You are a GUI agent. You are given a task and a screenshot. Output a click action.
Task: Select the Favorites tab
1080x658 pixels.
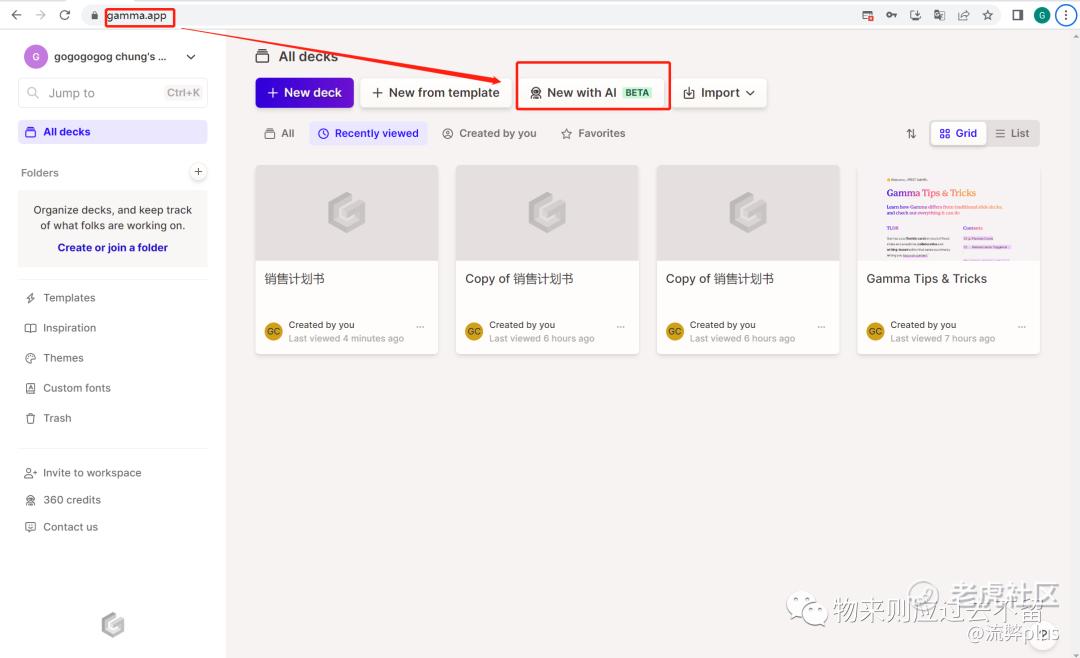pos(593,133)
